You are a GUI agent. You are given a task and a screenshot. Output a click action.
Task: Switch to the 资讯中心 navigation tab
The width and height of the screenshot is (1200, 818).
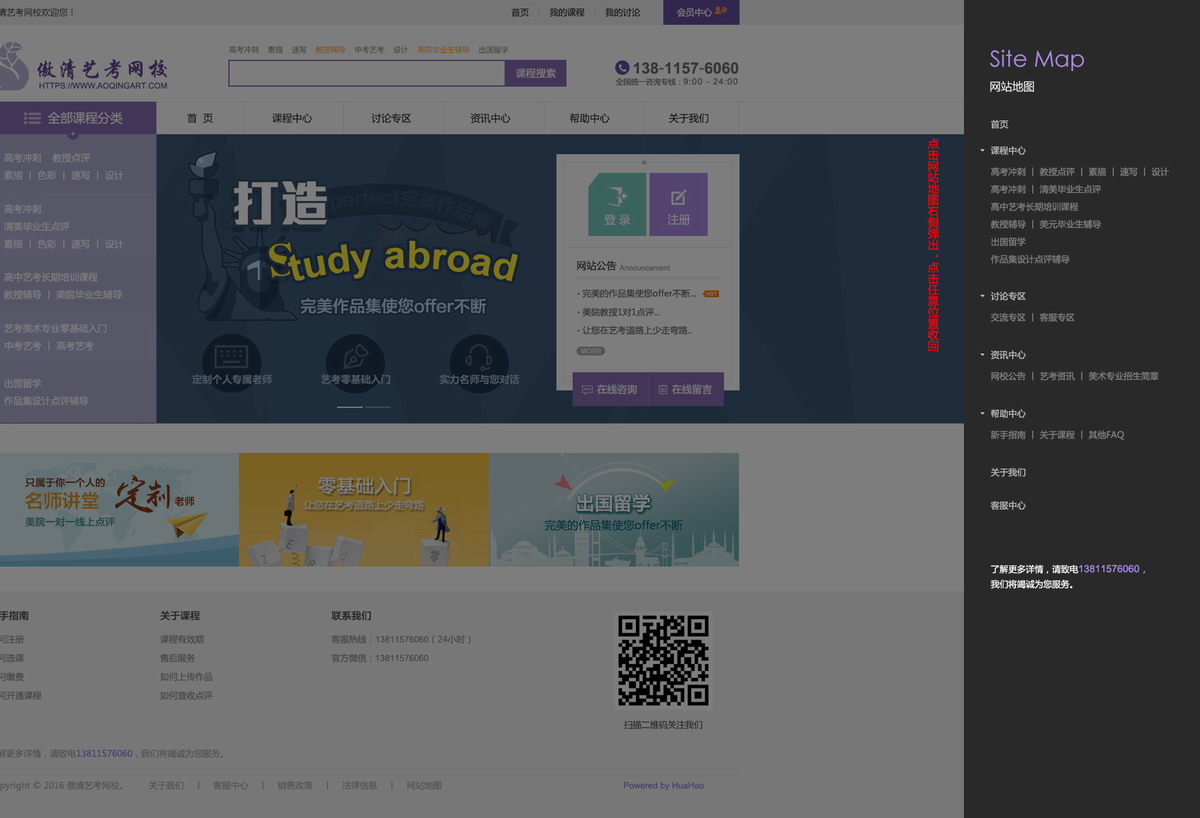tap(491, 118)
